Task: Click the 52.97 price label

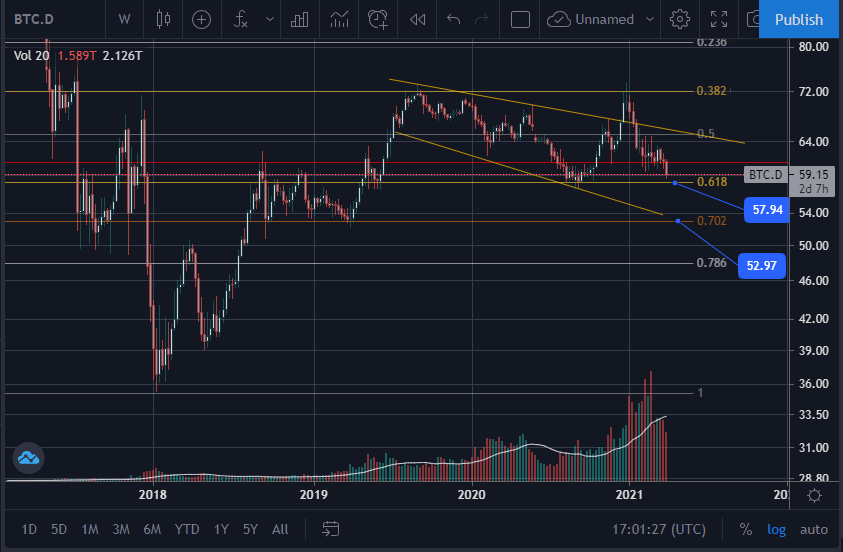Action: (761, 266)
